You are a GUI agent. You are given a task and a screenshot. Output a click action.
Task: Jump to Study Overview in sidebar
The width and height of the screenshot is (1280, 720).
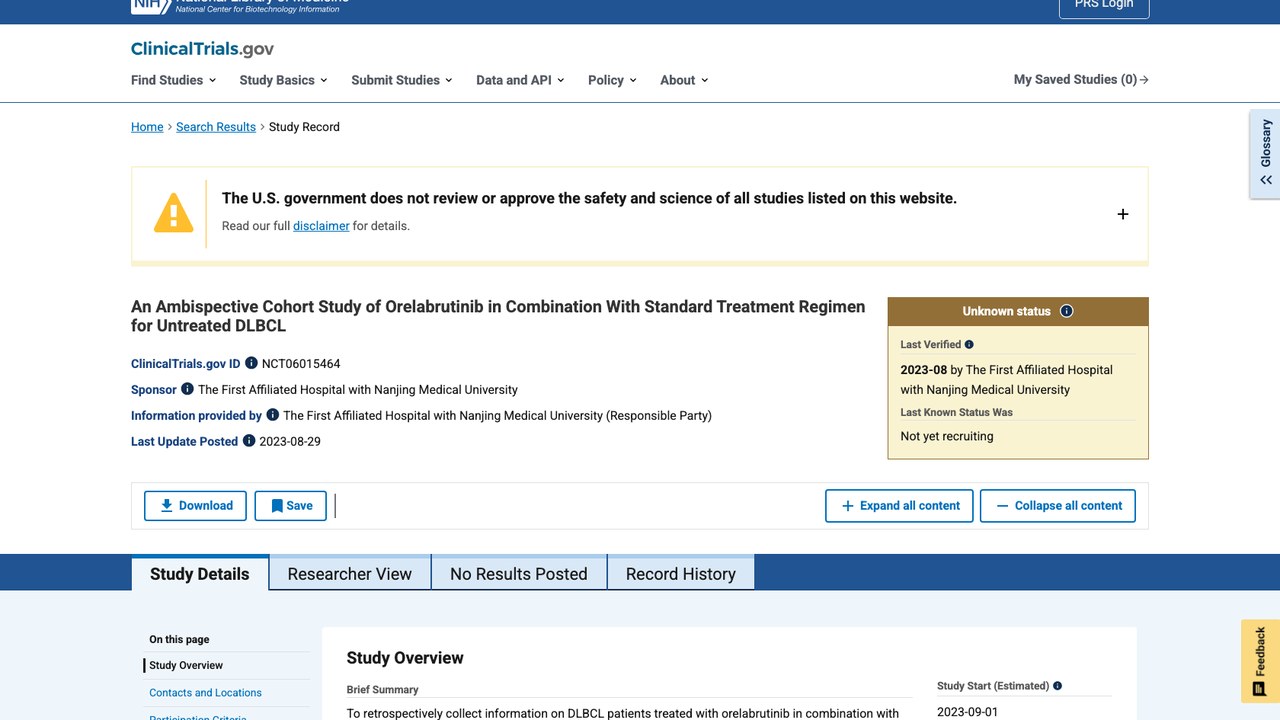[x=186, y=665]
